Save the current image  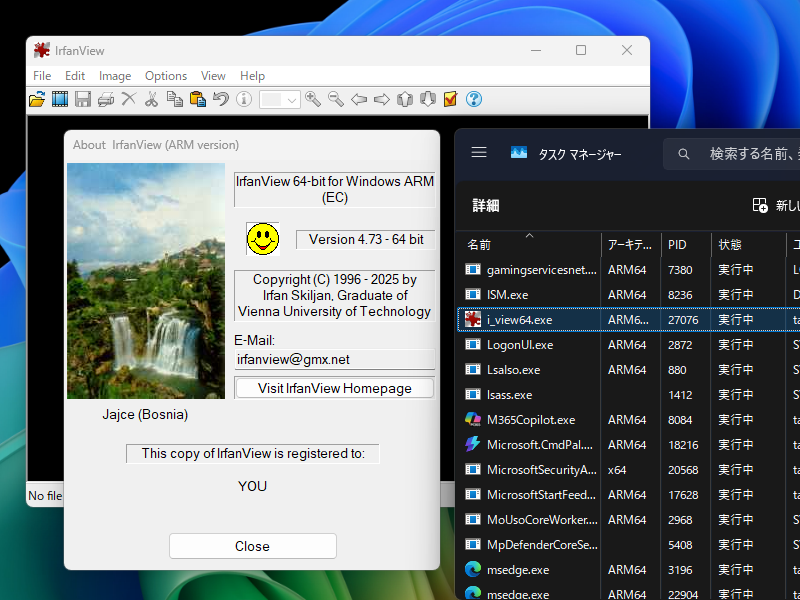pos(84,99)
